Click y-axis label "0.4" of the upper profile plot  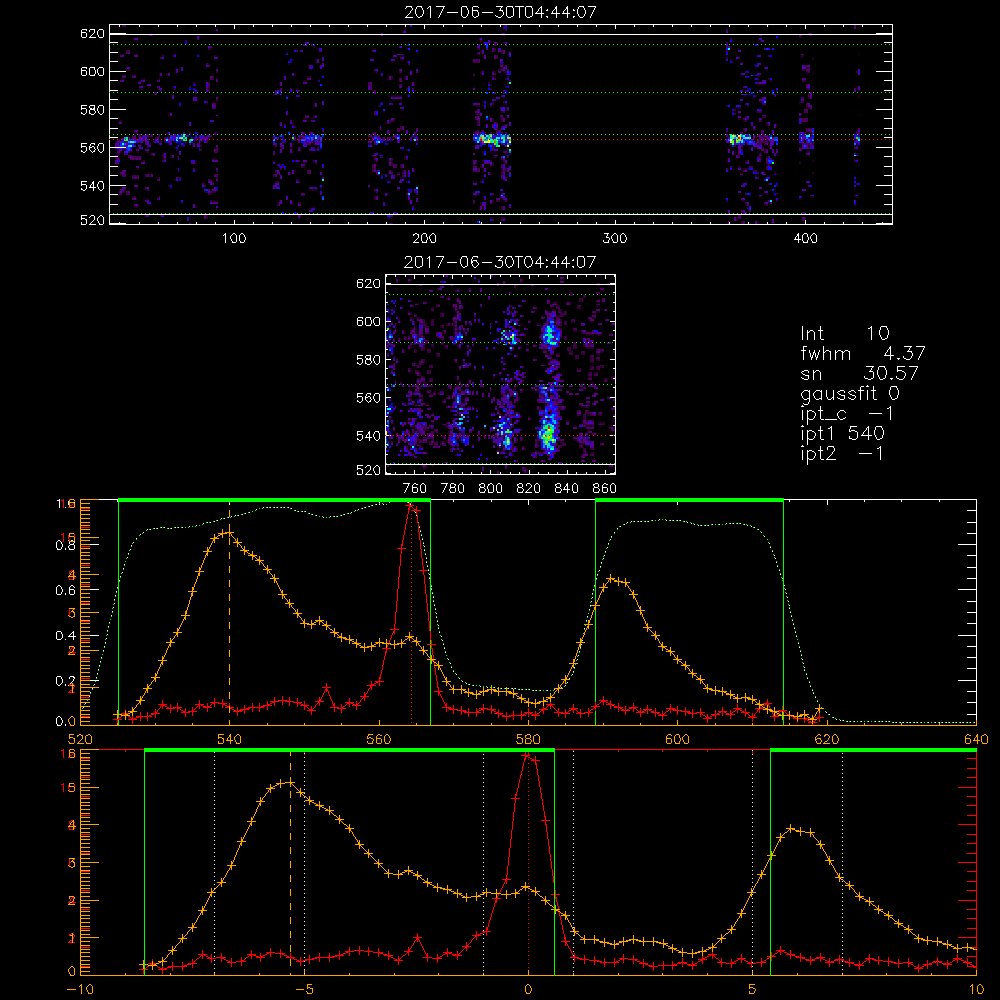[x=66, y=636]
